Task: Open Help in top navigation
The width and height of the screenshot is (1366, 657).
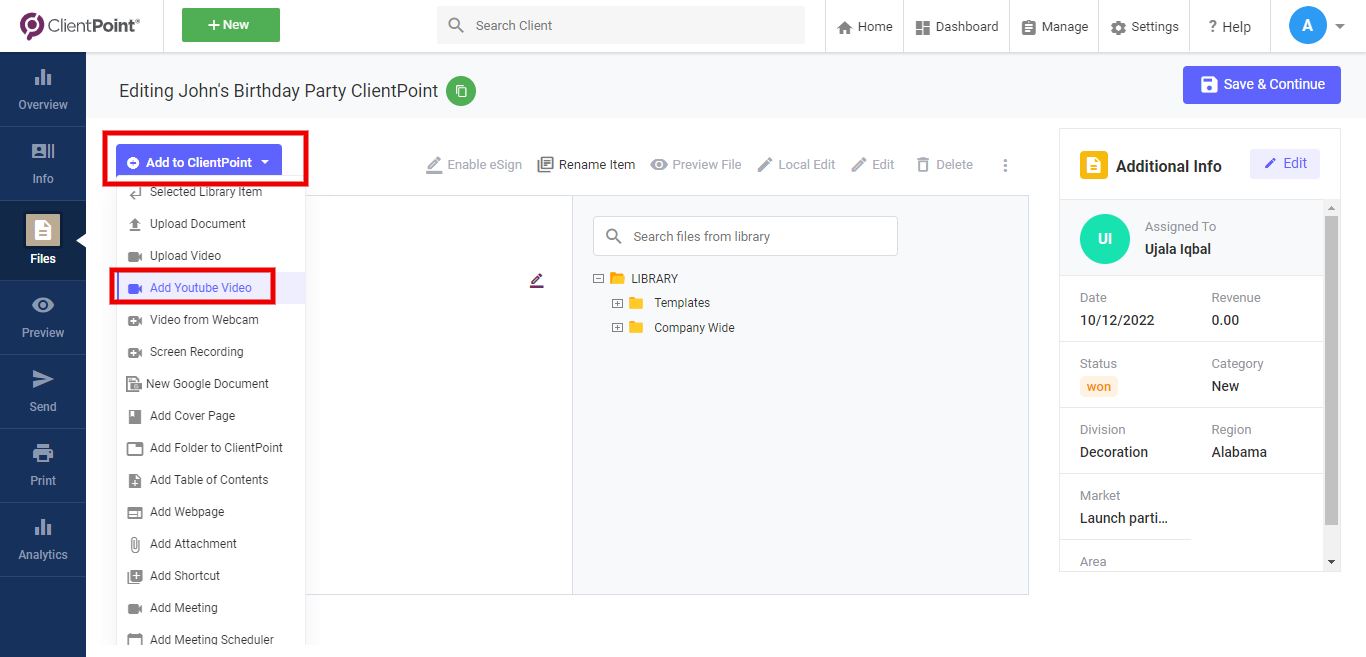Action: tap(1229, 27)
